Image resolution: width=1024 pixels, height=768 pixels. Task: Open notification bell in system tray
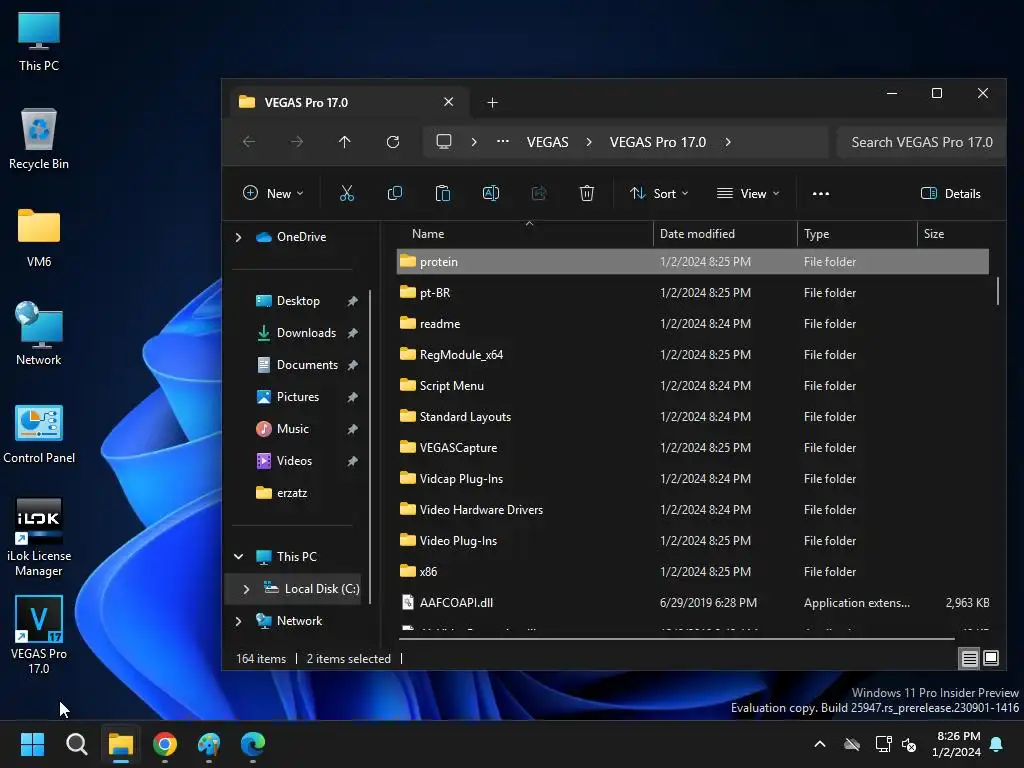click(997, 744)
